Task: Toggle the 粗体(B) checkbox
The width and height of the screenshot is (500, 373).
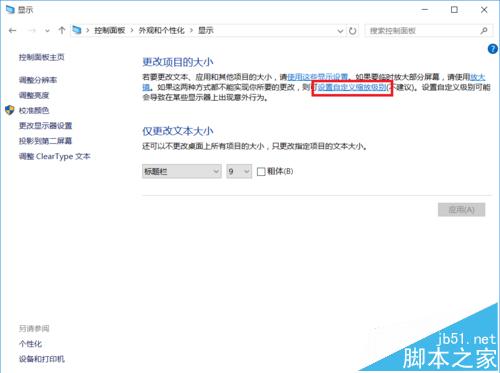Action: [261, 172]
